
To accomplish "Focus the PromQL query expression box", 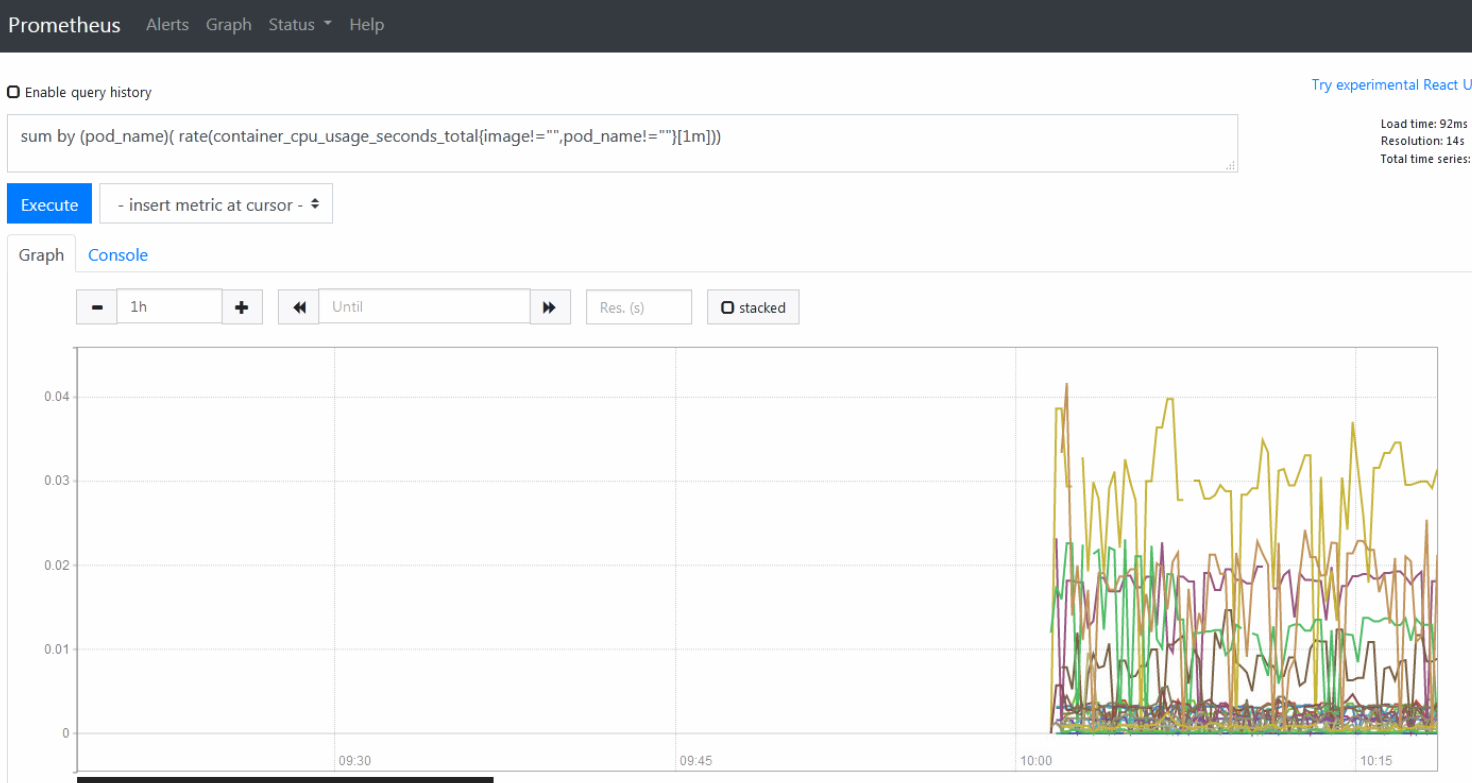I will click(x=622, y=143).
